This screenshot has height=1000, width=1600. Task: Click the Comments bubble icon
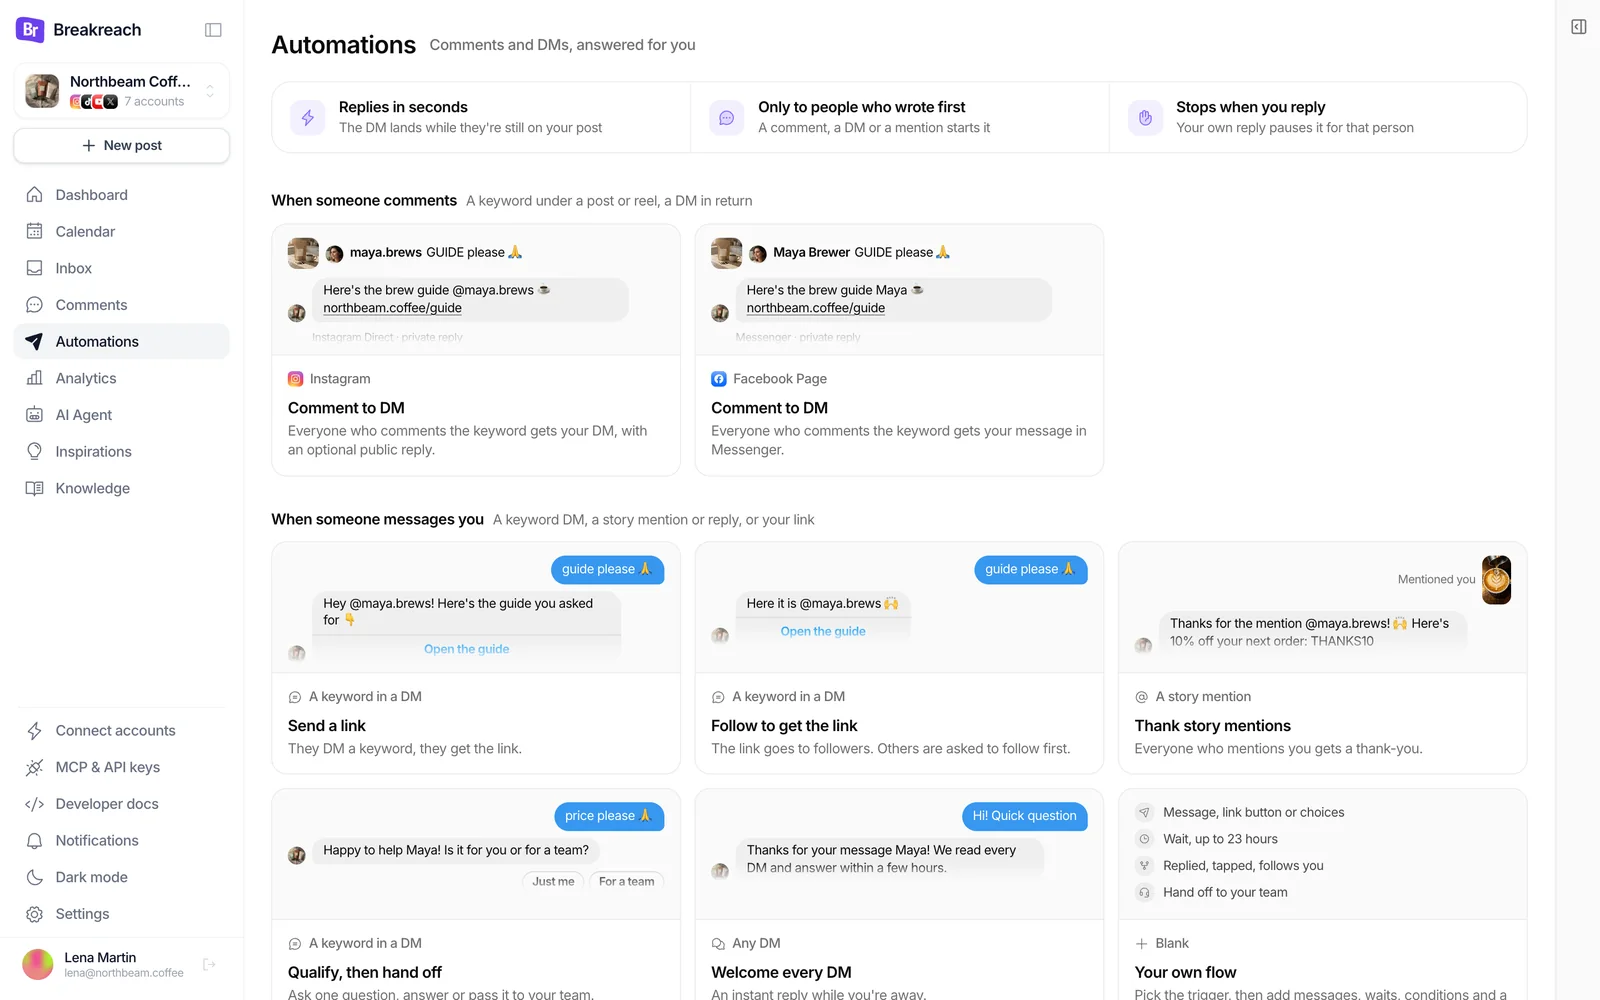pyautogui.click(x=34, y=305)
